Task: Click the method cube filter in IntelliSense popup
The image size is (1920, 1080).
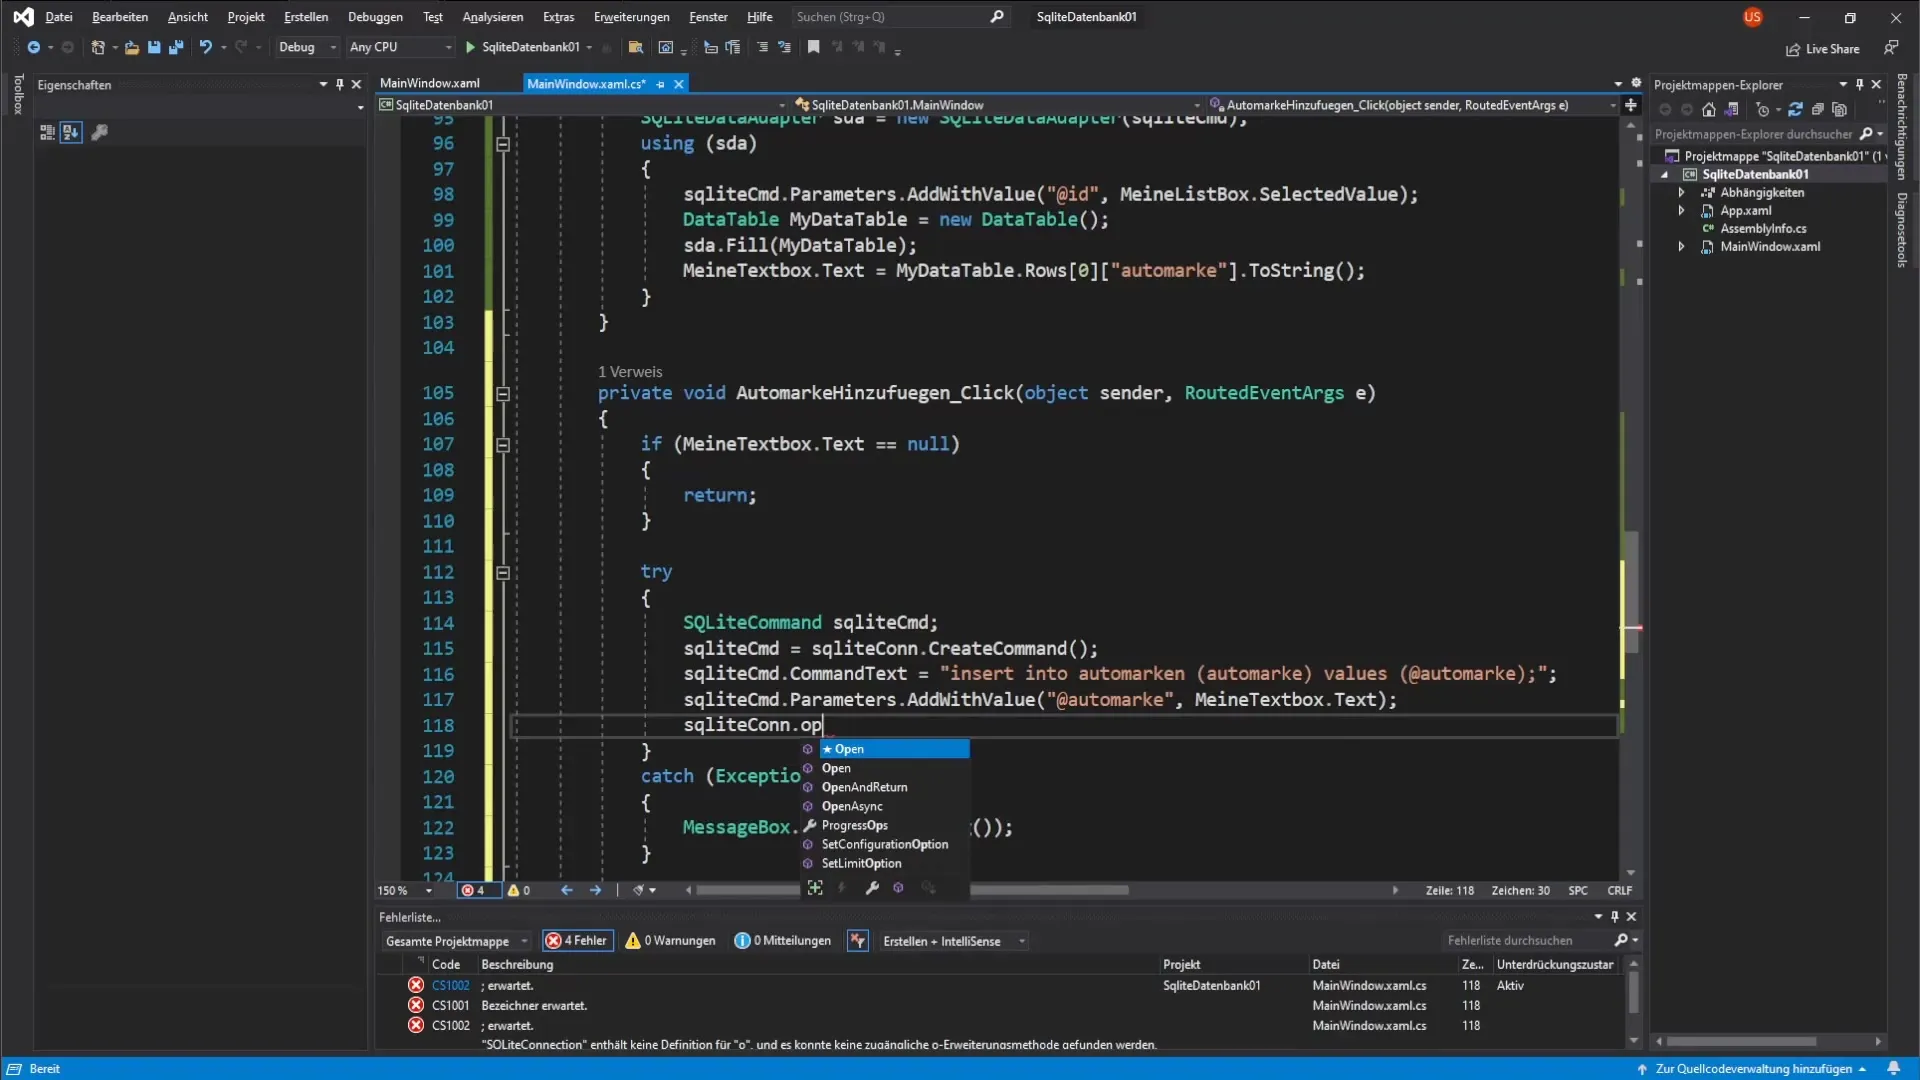Action: 898,888
